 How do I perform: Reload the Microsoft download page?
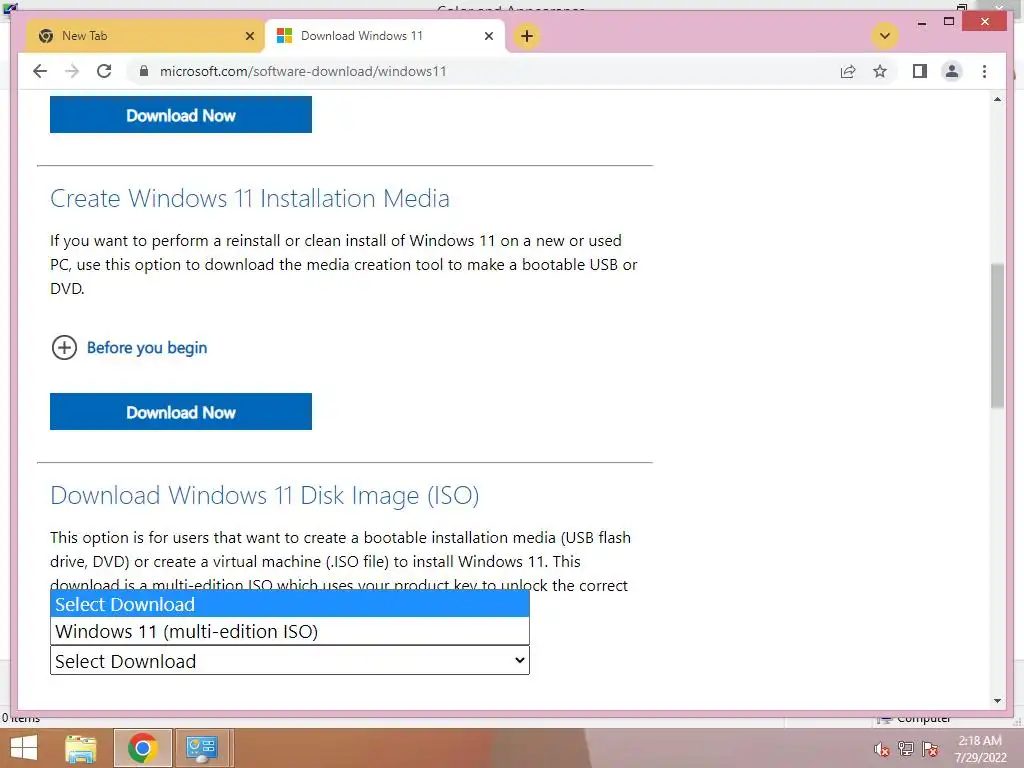pyautogui.click(x=104, y=71)
